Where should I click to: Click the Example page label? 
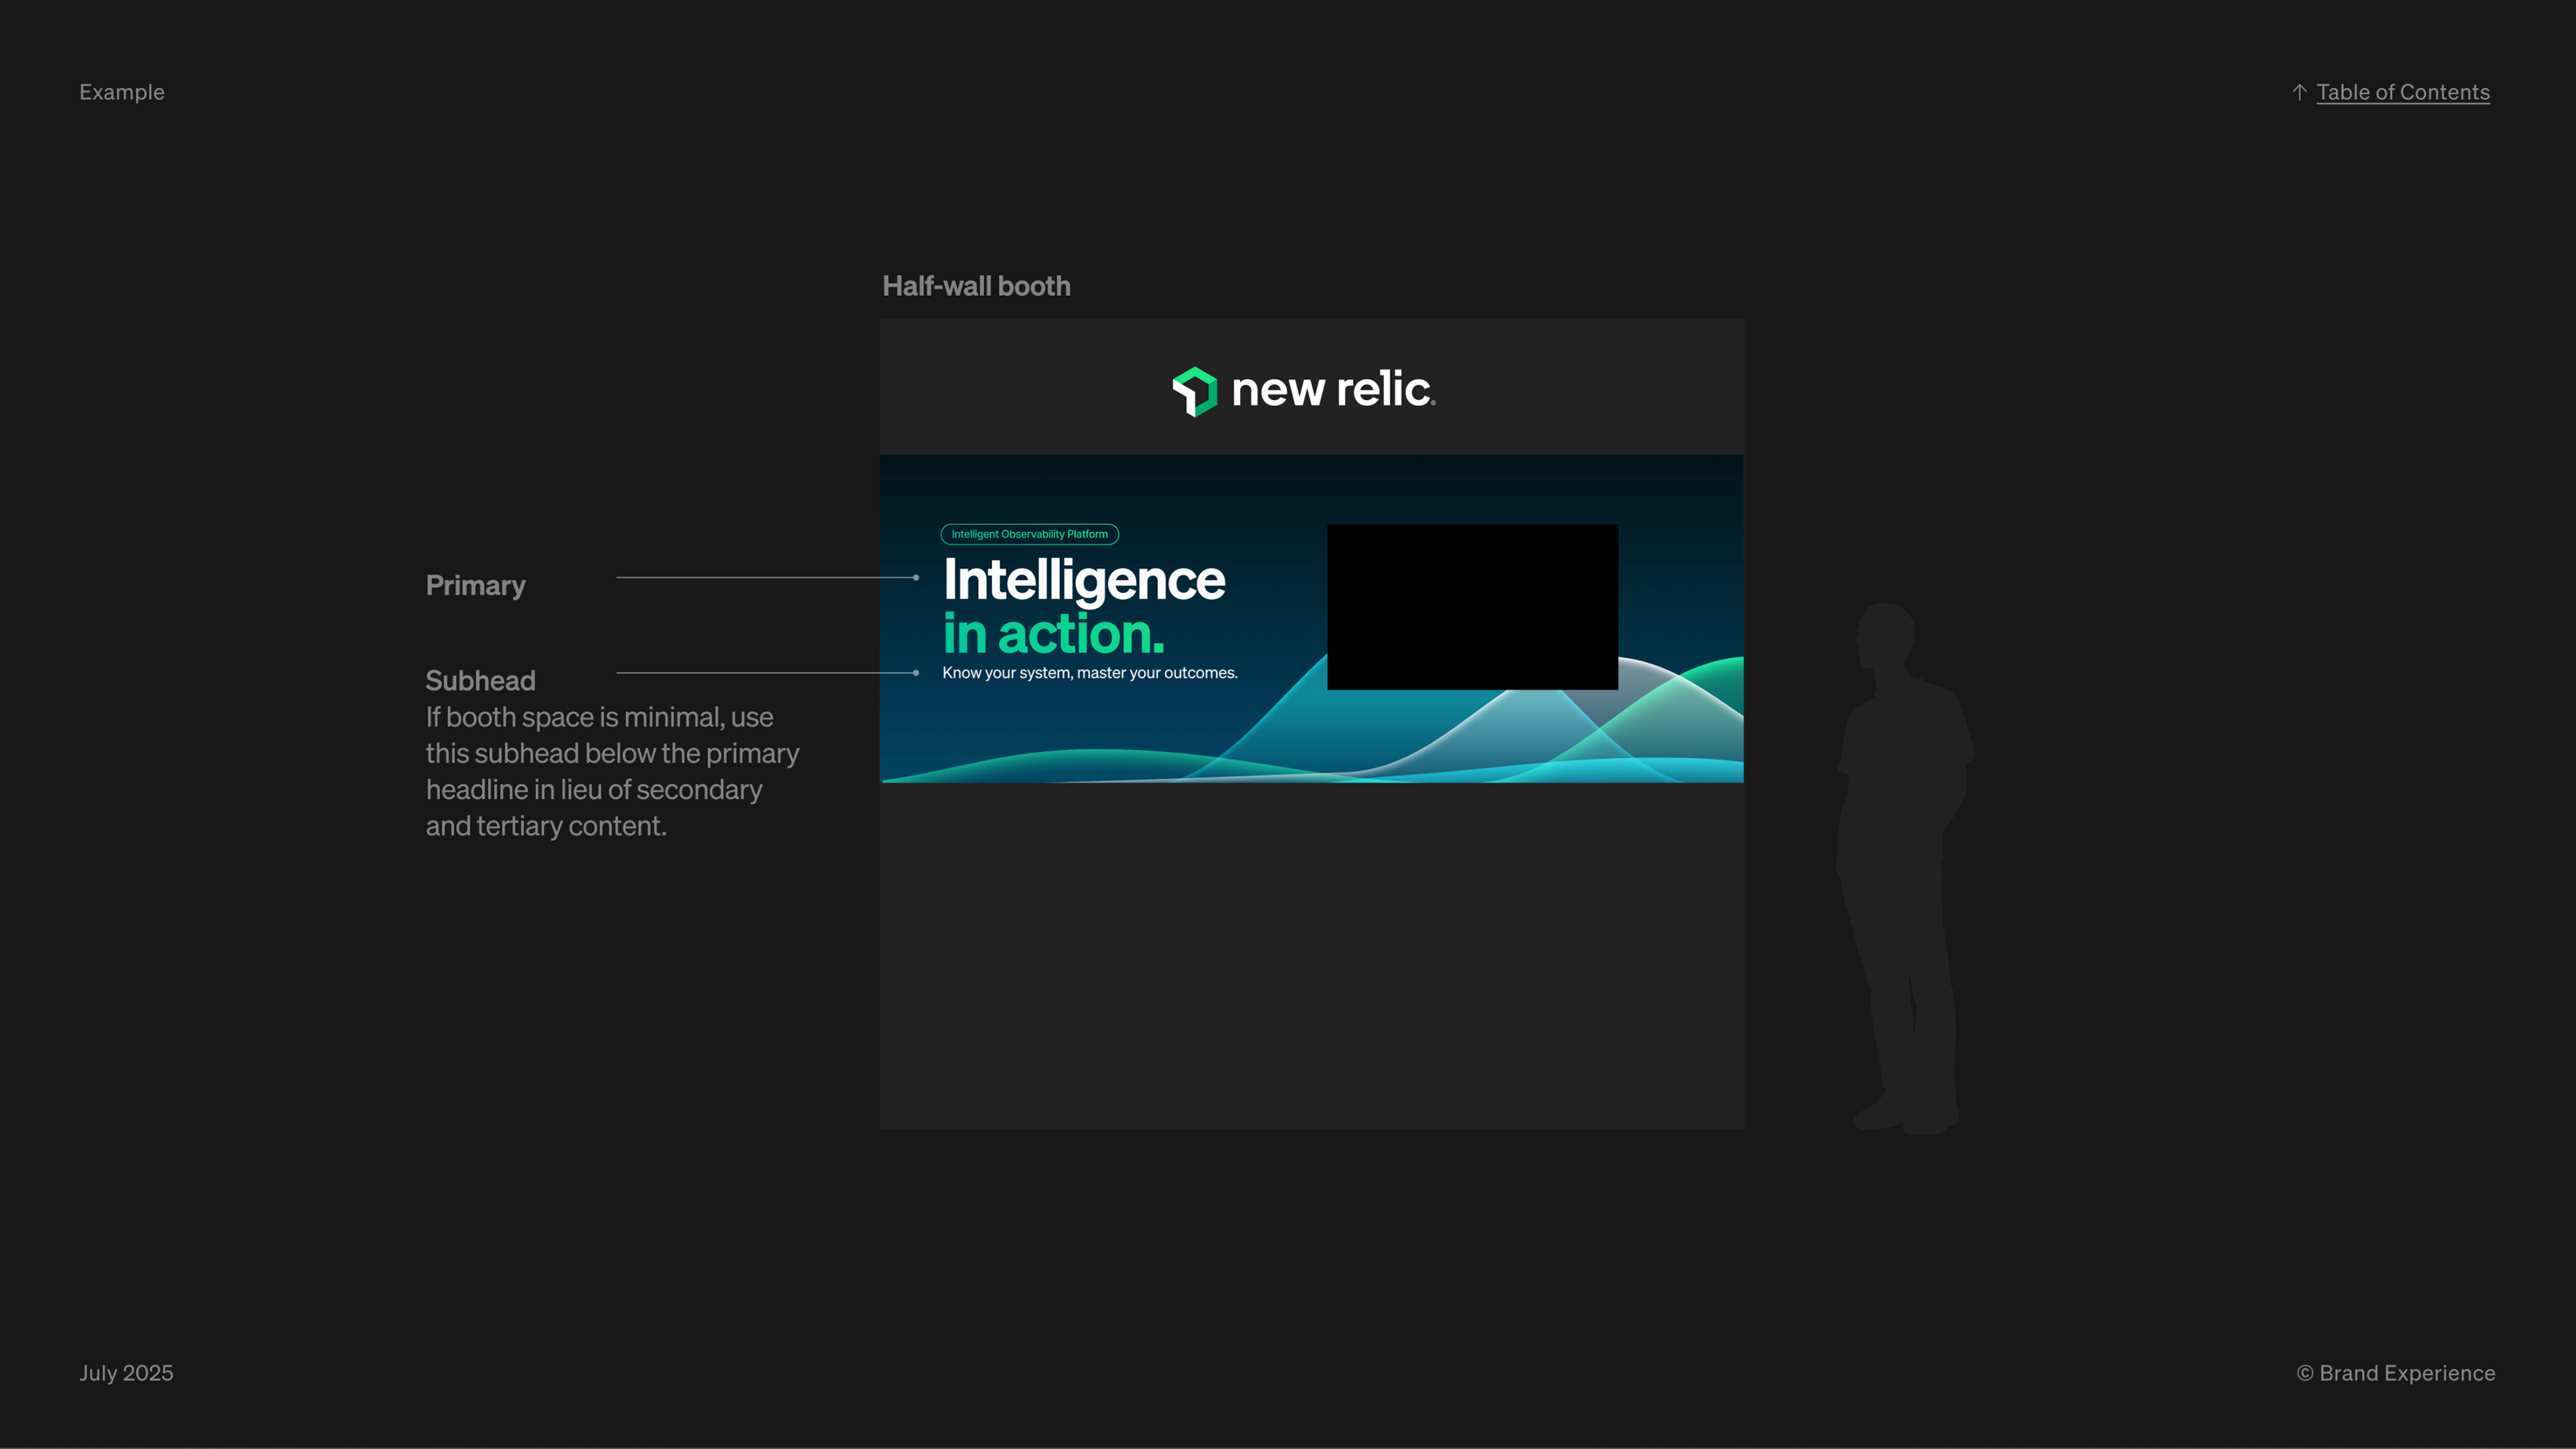[122, 92]
